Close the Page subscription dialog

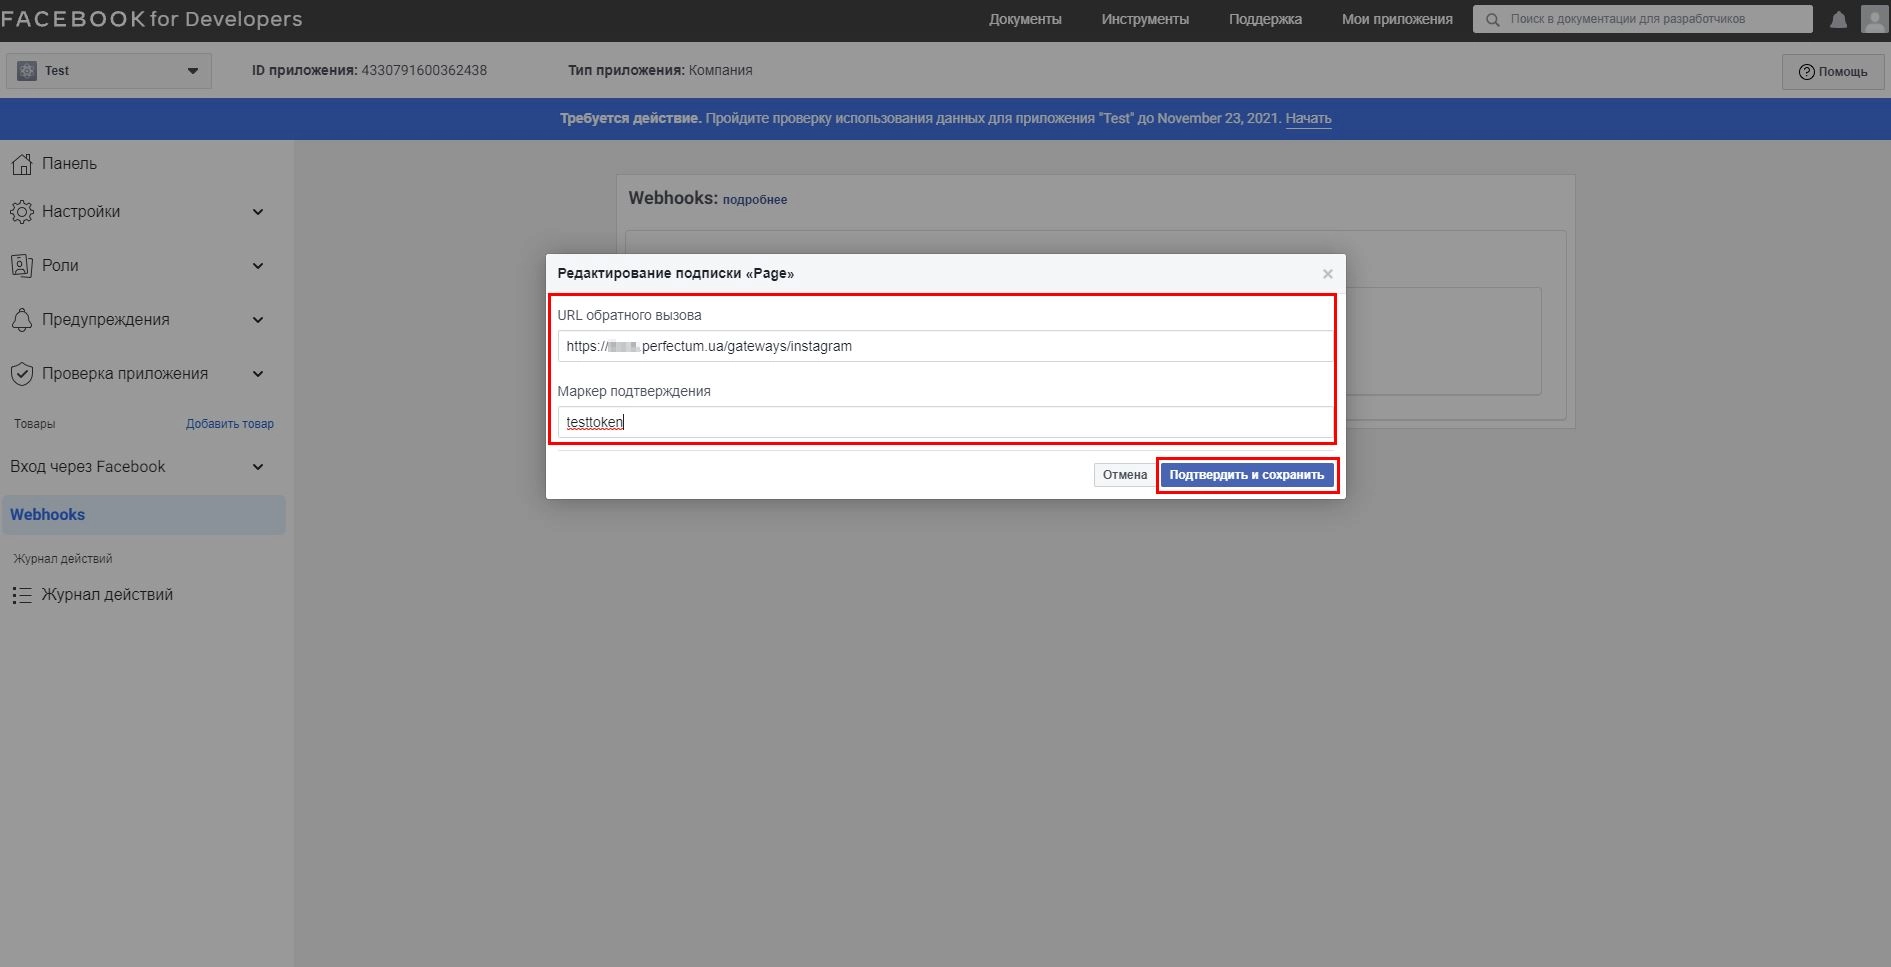click(1327, 274)
